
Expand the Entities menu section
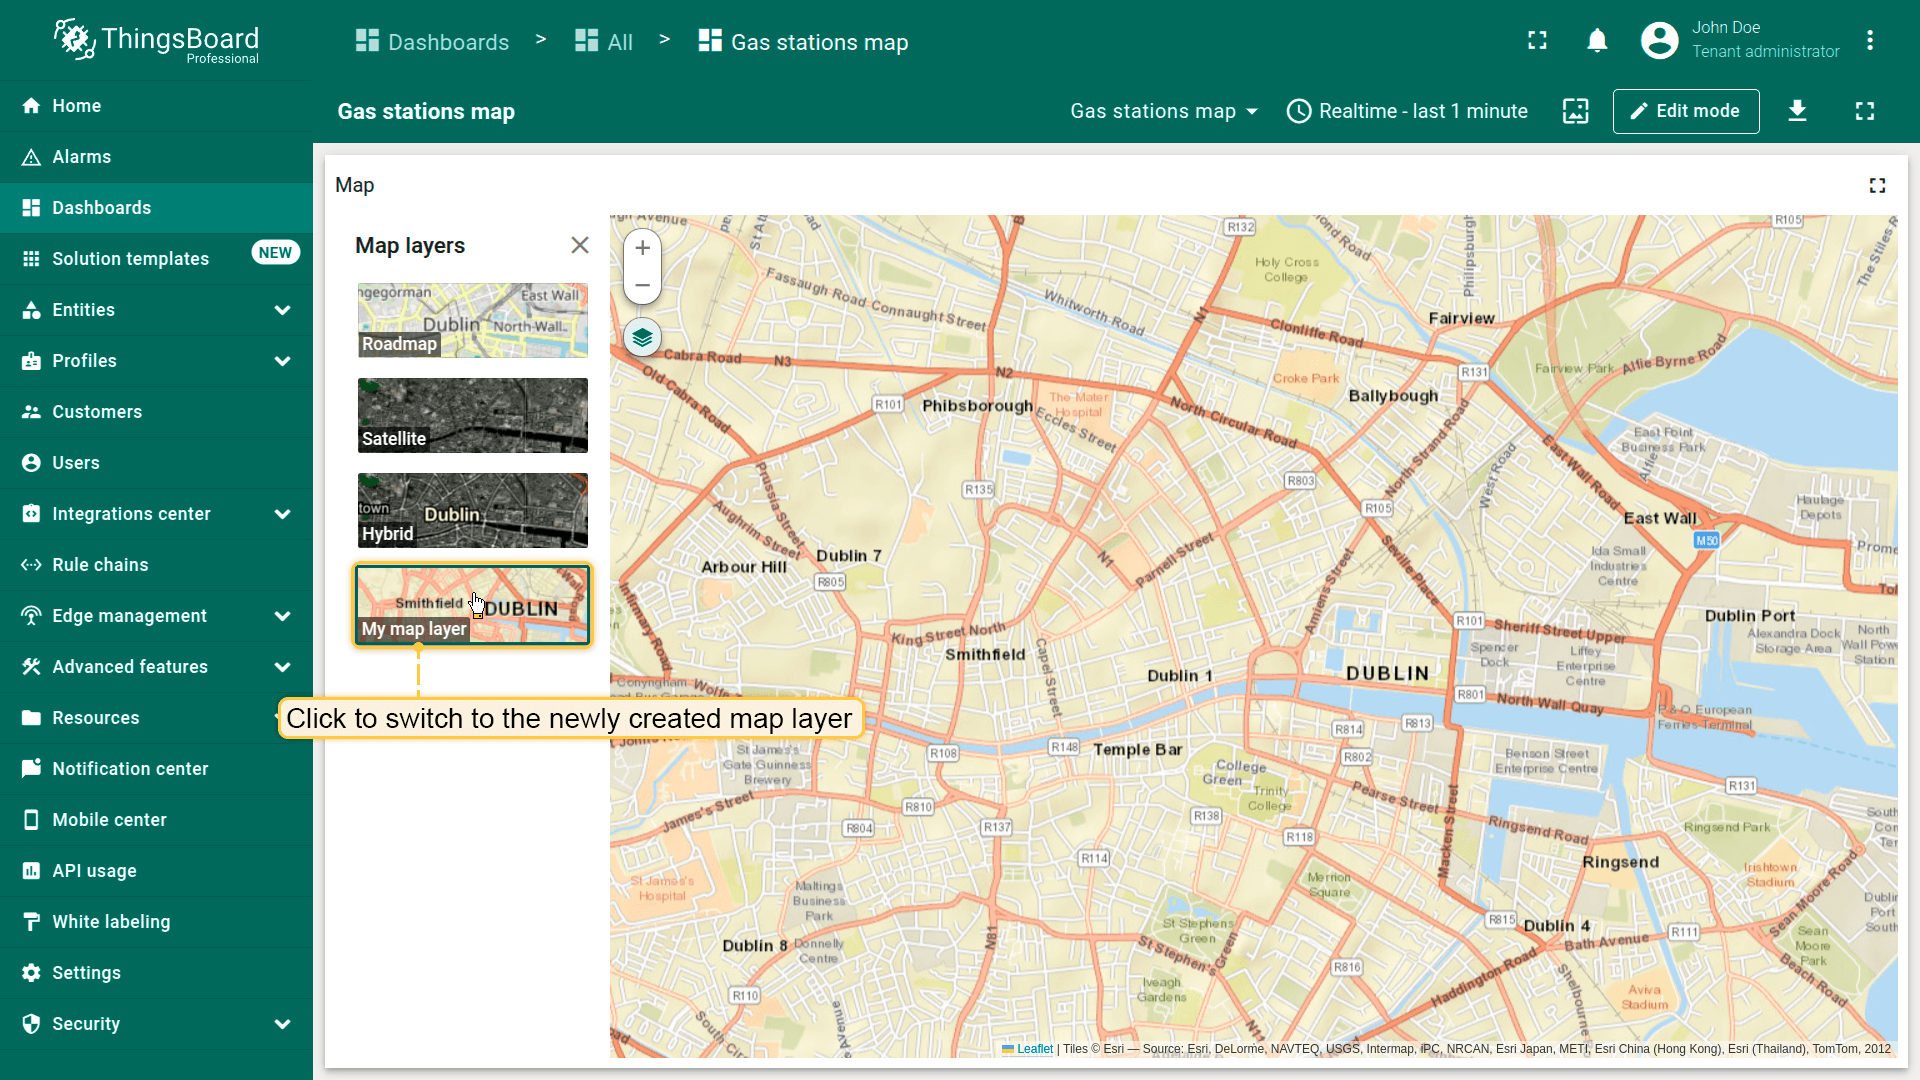[282, 310]
